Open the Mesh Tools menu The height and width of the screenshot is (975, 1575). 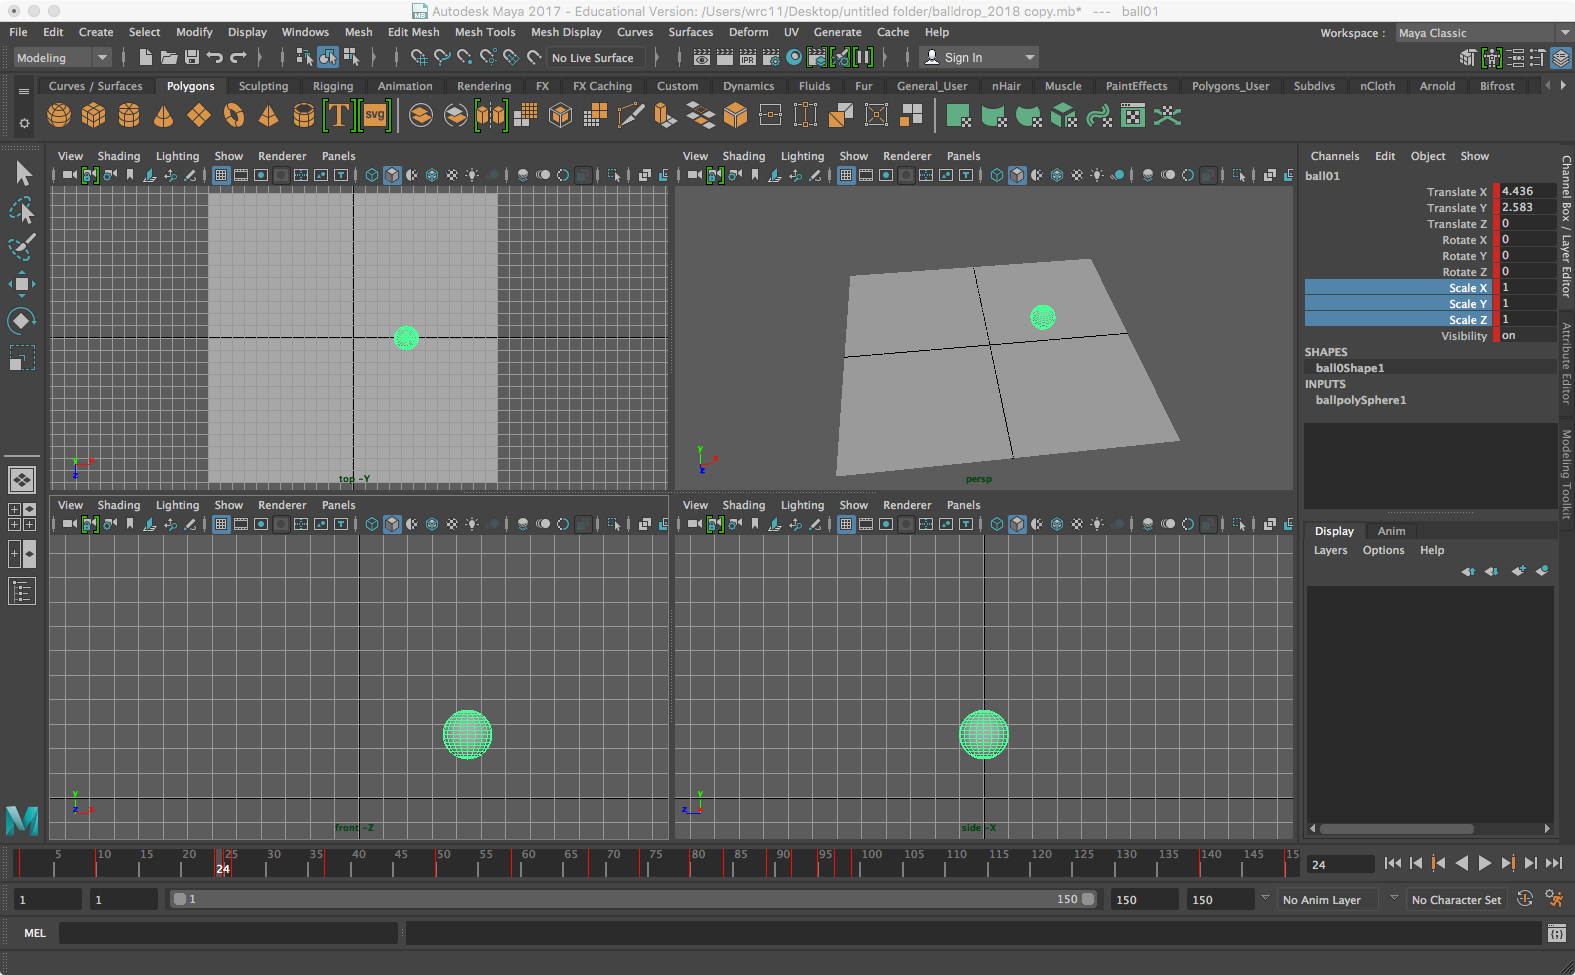click(484, 32)
